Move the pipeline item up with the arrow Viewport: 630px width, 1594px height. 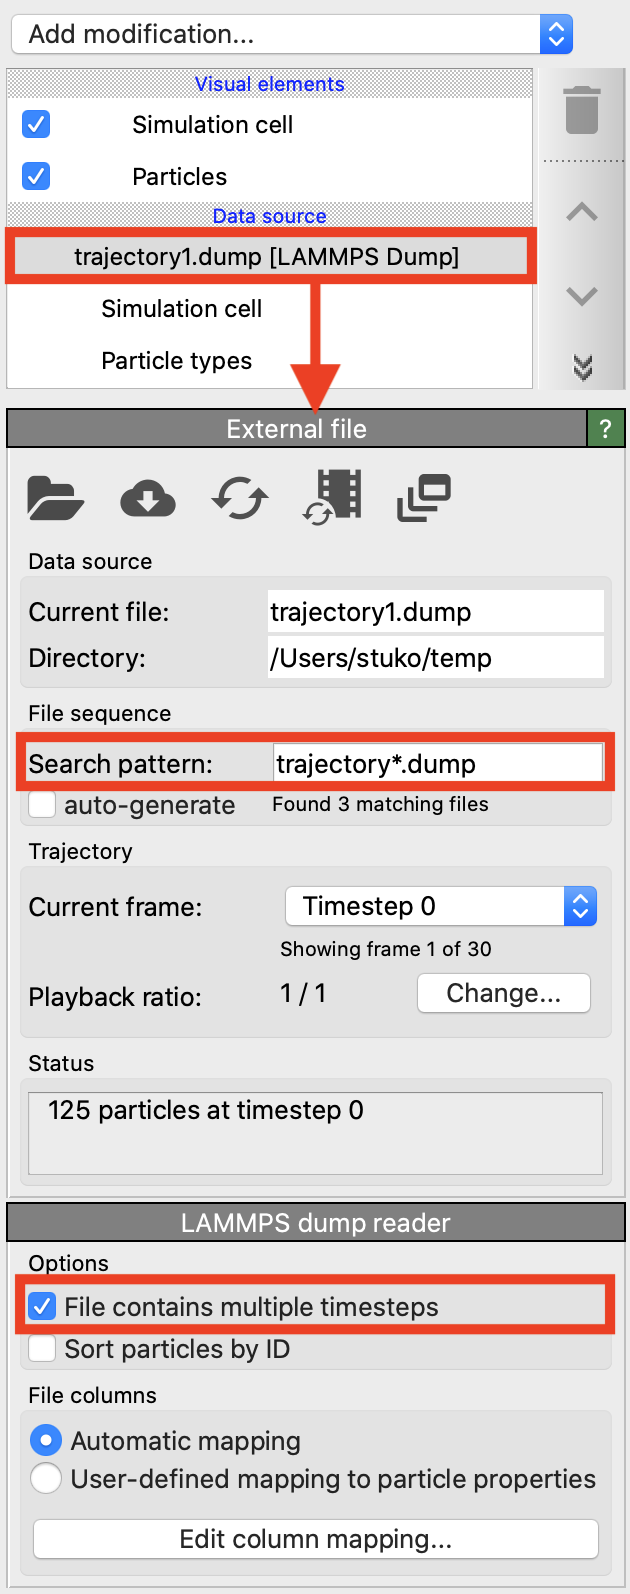pyautogui.click(x=582, y=212)
